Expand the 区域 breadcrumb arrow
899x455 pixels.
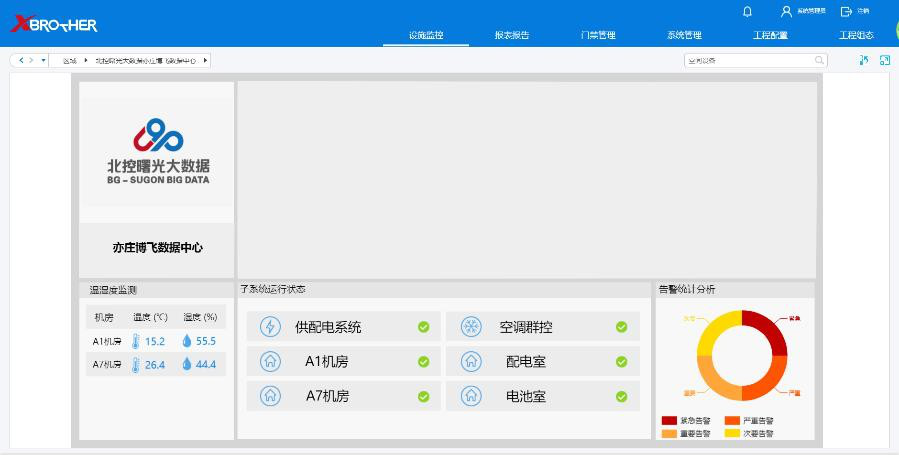[x=86, y=60]
